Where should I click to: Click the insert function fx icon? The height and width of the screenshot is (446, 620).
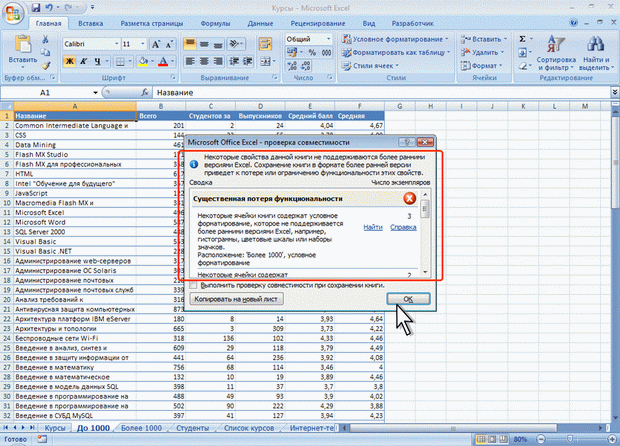(x=145, y=93)
